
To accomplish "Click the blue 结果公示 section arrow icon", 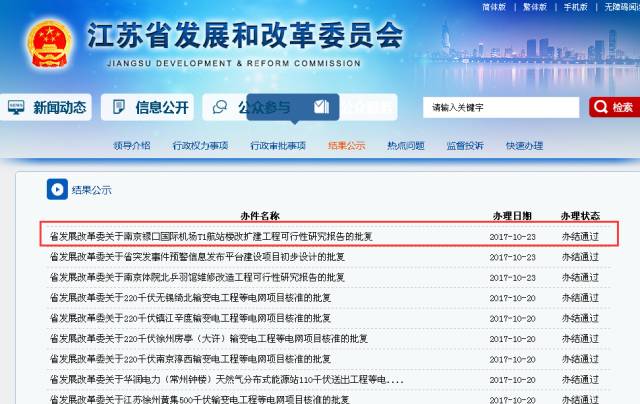I will point(58,189).
